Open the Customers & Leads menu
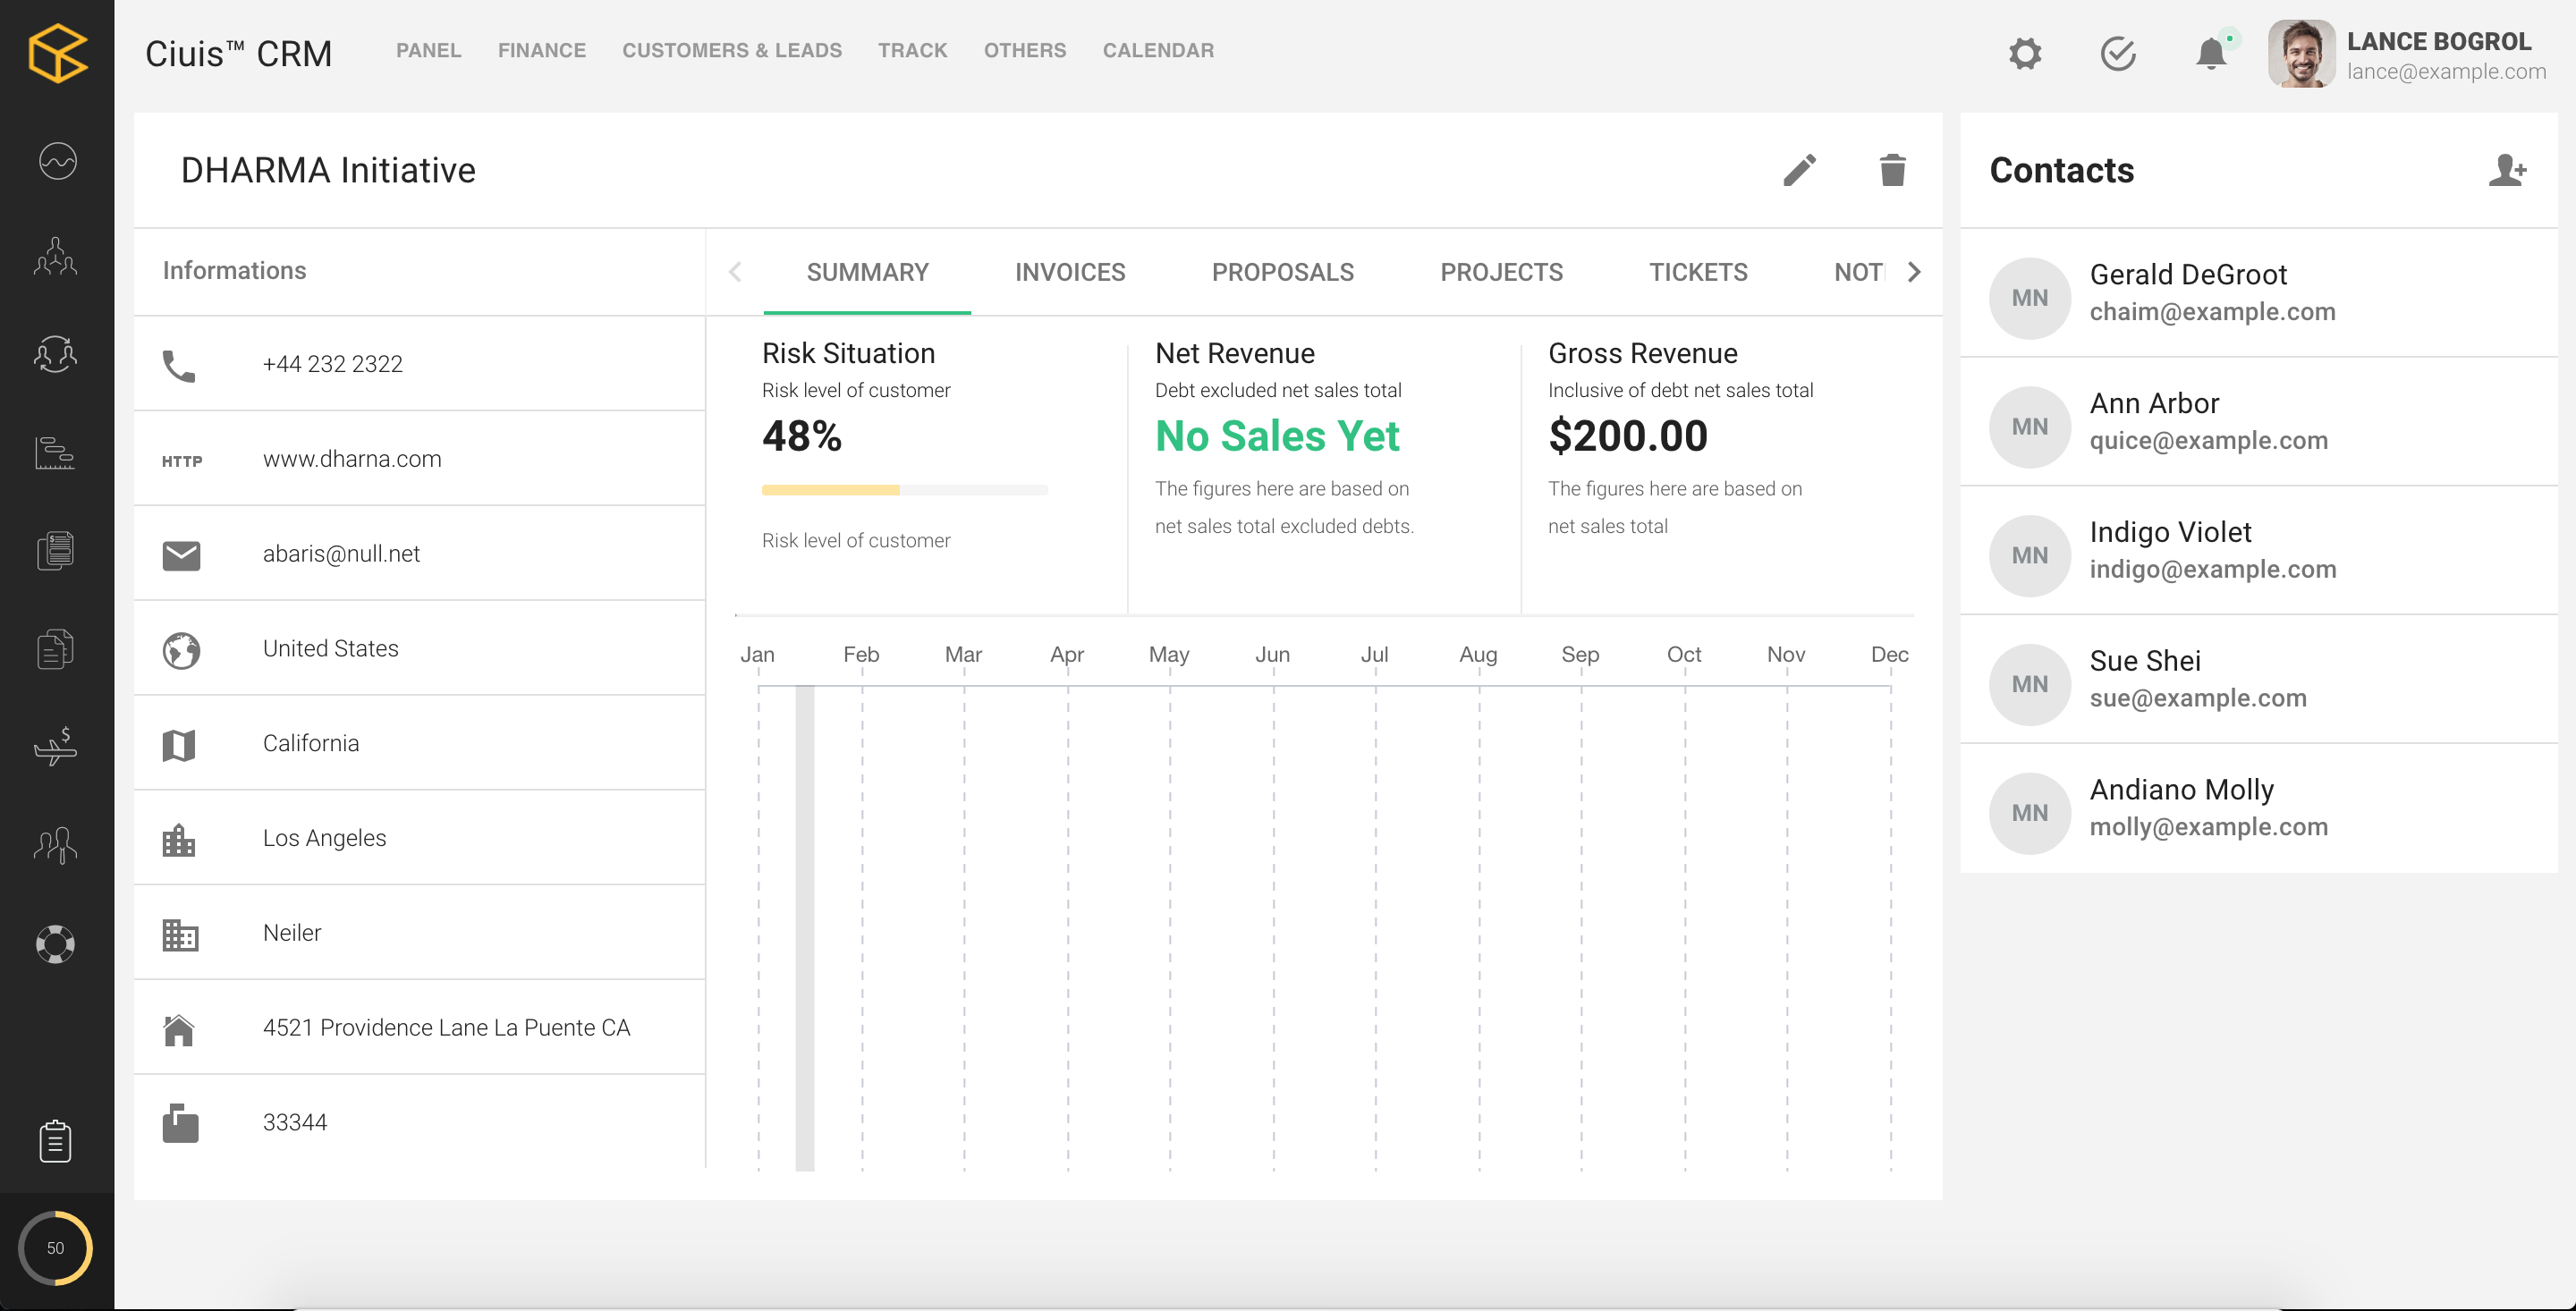This screenshot has height=1311, width=2576. 731,50
